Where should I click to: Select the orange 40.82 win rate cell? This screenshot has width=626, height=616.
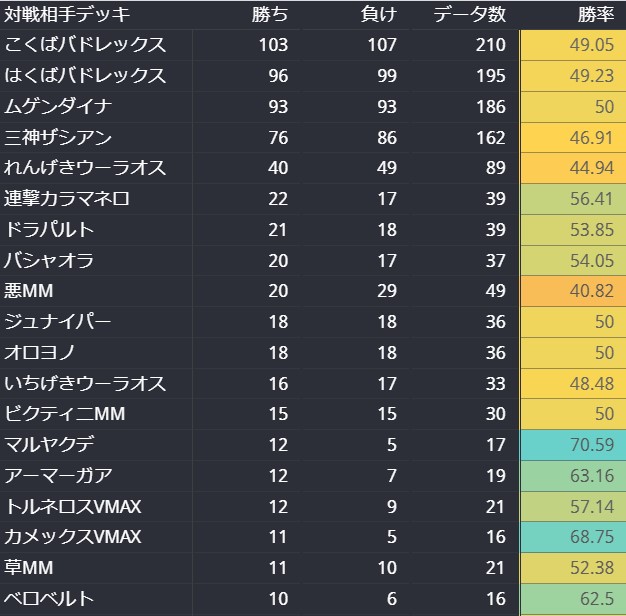click(x=572, y=291)
